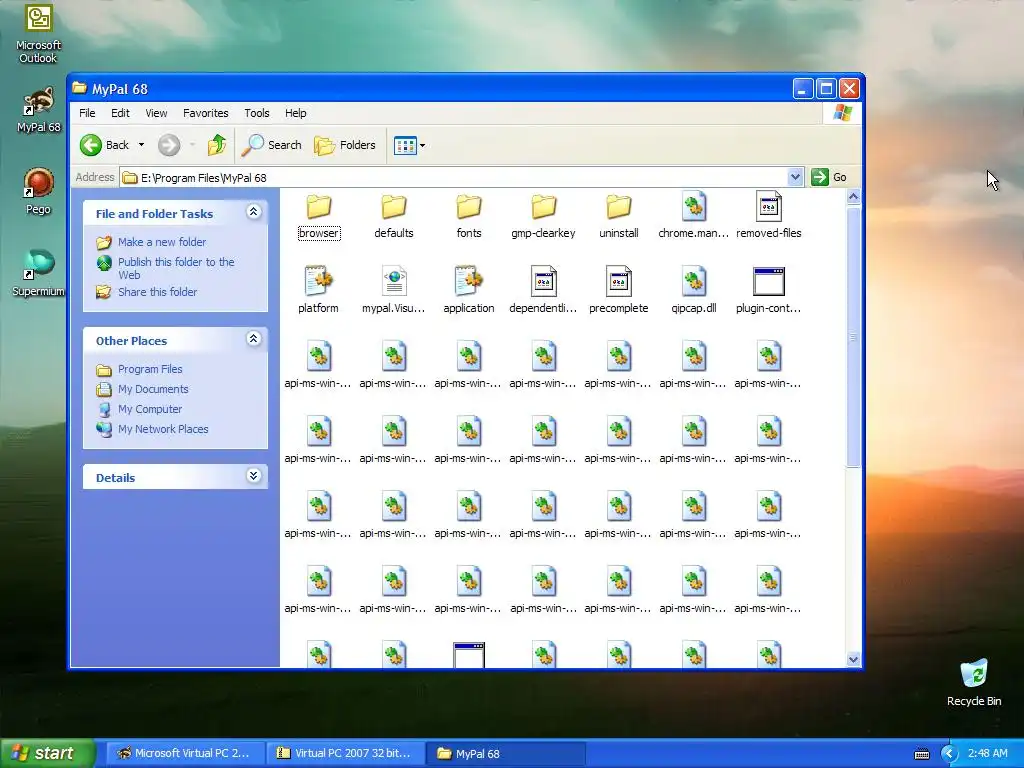Image resolution: width=1024 pixels, height=768 pixels.
Task: Open the Back history dropdown arrow
Action: click(x=141, y=145)
